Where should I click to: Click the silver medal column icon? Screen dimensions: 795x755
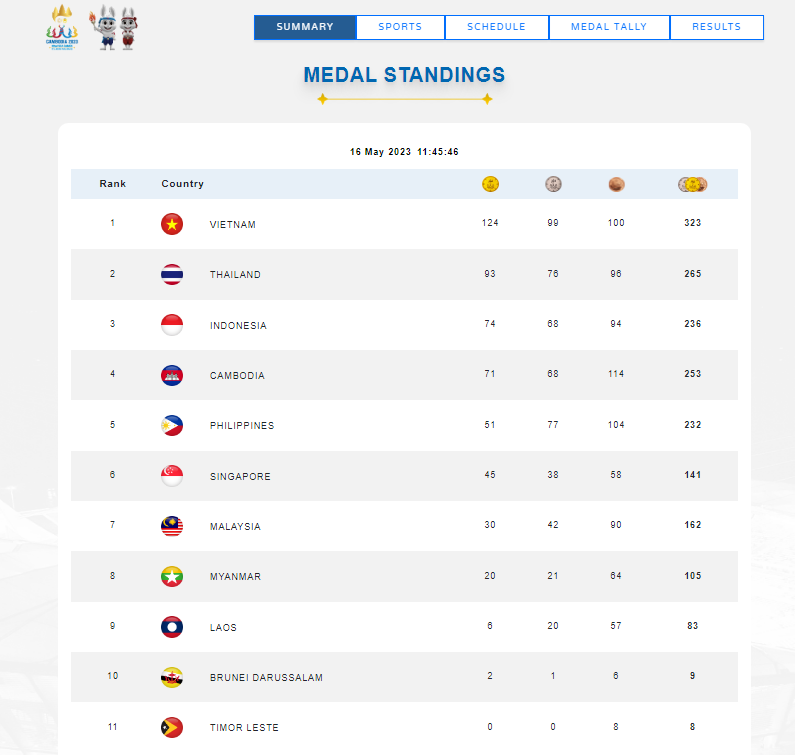[x=553, y=184]
